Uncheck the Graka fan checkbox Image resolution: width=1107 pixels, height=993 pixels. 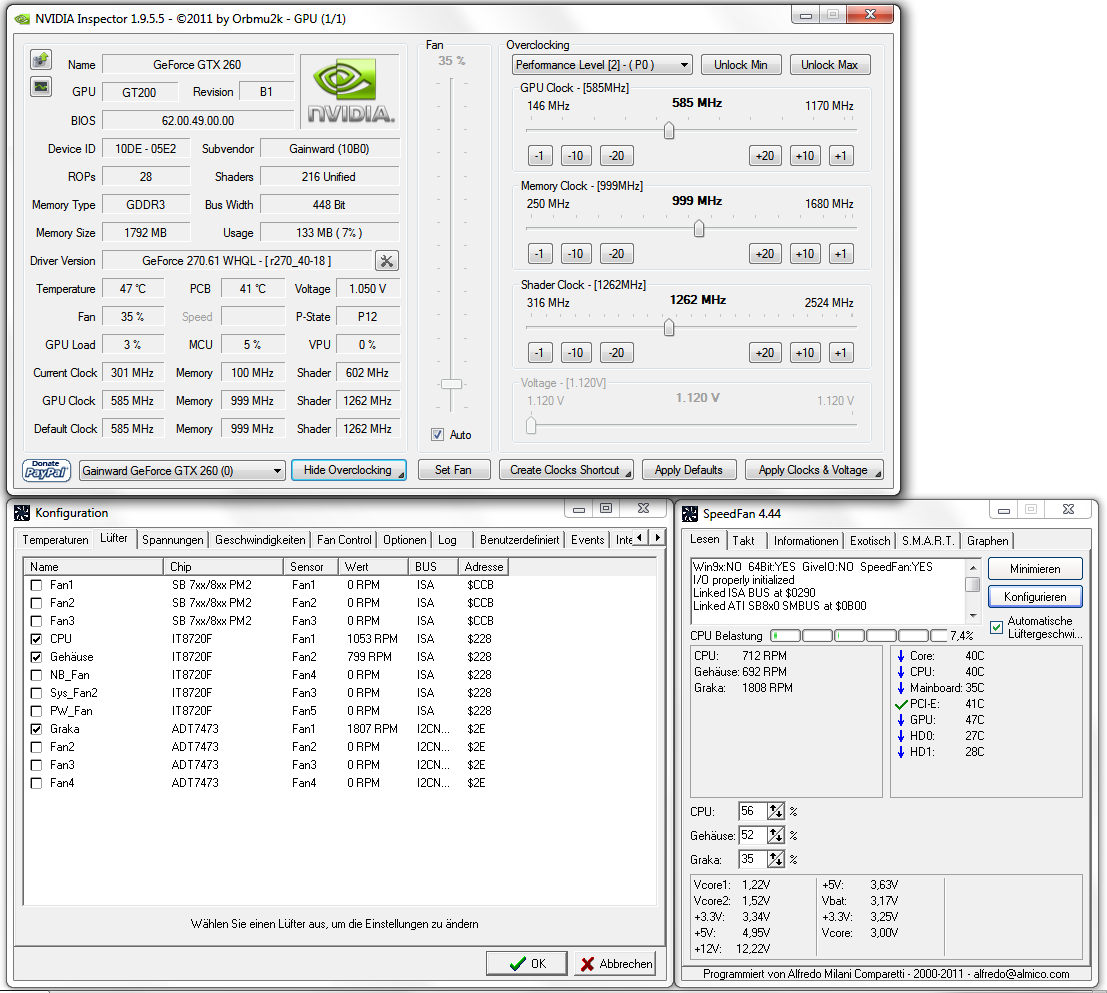36,729
